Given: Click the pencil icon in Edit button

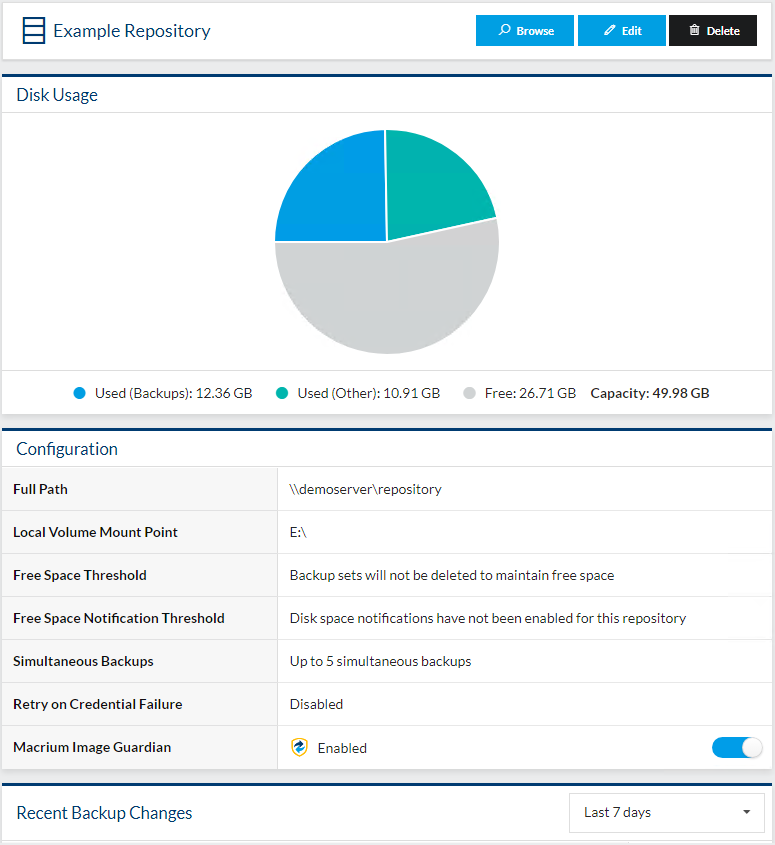Looking at the screenshot, I should [x=610, y=31].
